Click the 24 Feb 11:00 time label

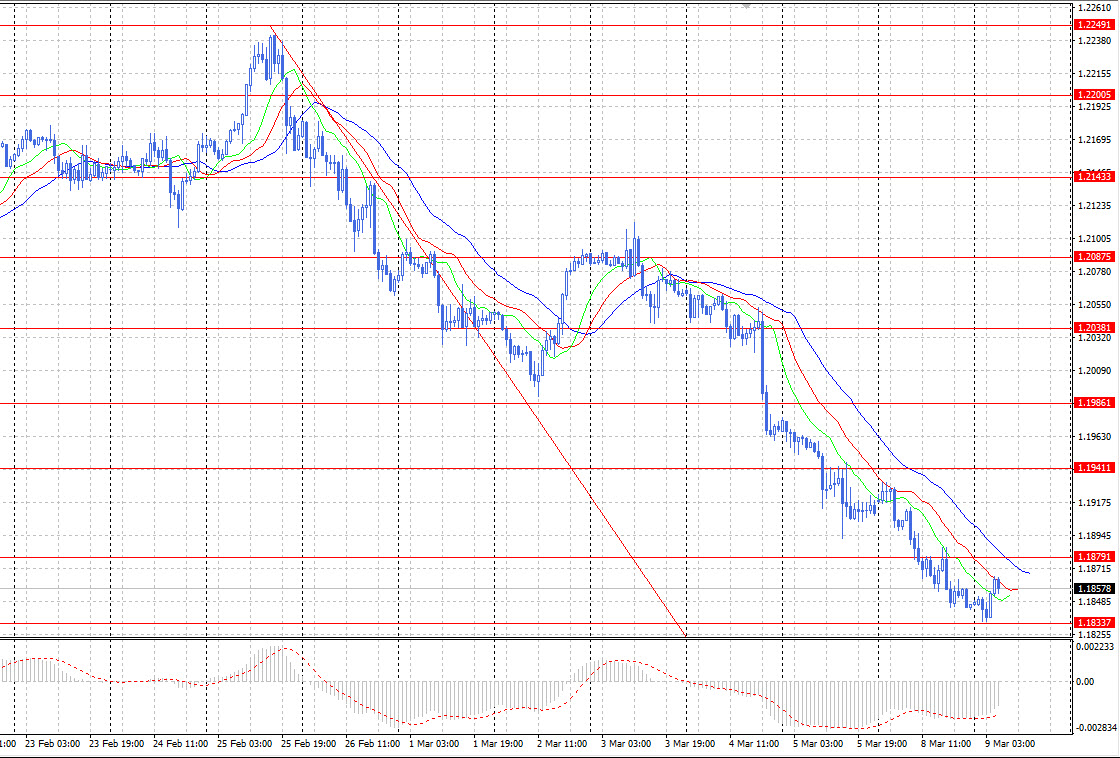tap(181, 744)
